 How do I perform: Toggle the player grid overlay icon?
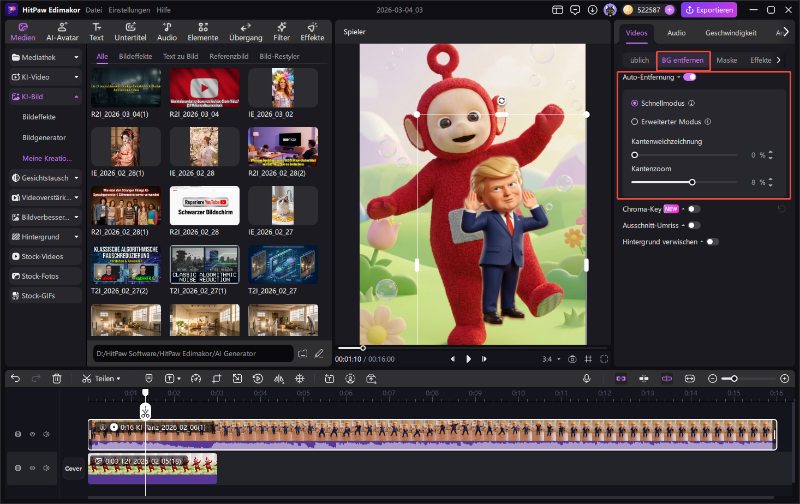coord(588,359)
